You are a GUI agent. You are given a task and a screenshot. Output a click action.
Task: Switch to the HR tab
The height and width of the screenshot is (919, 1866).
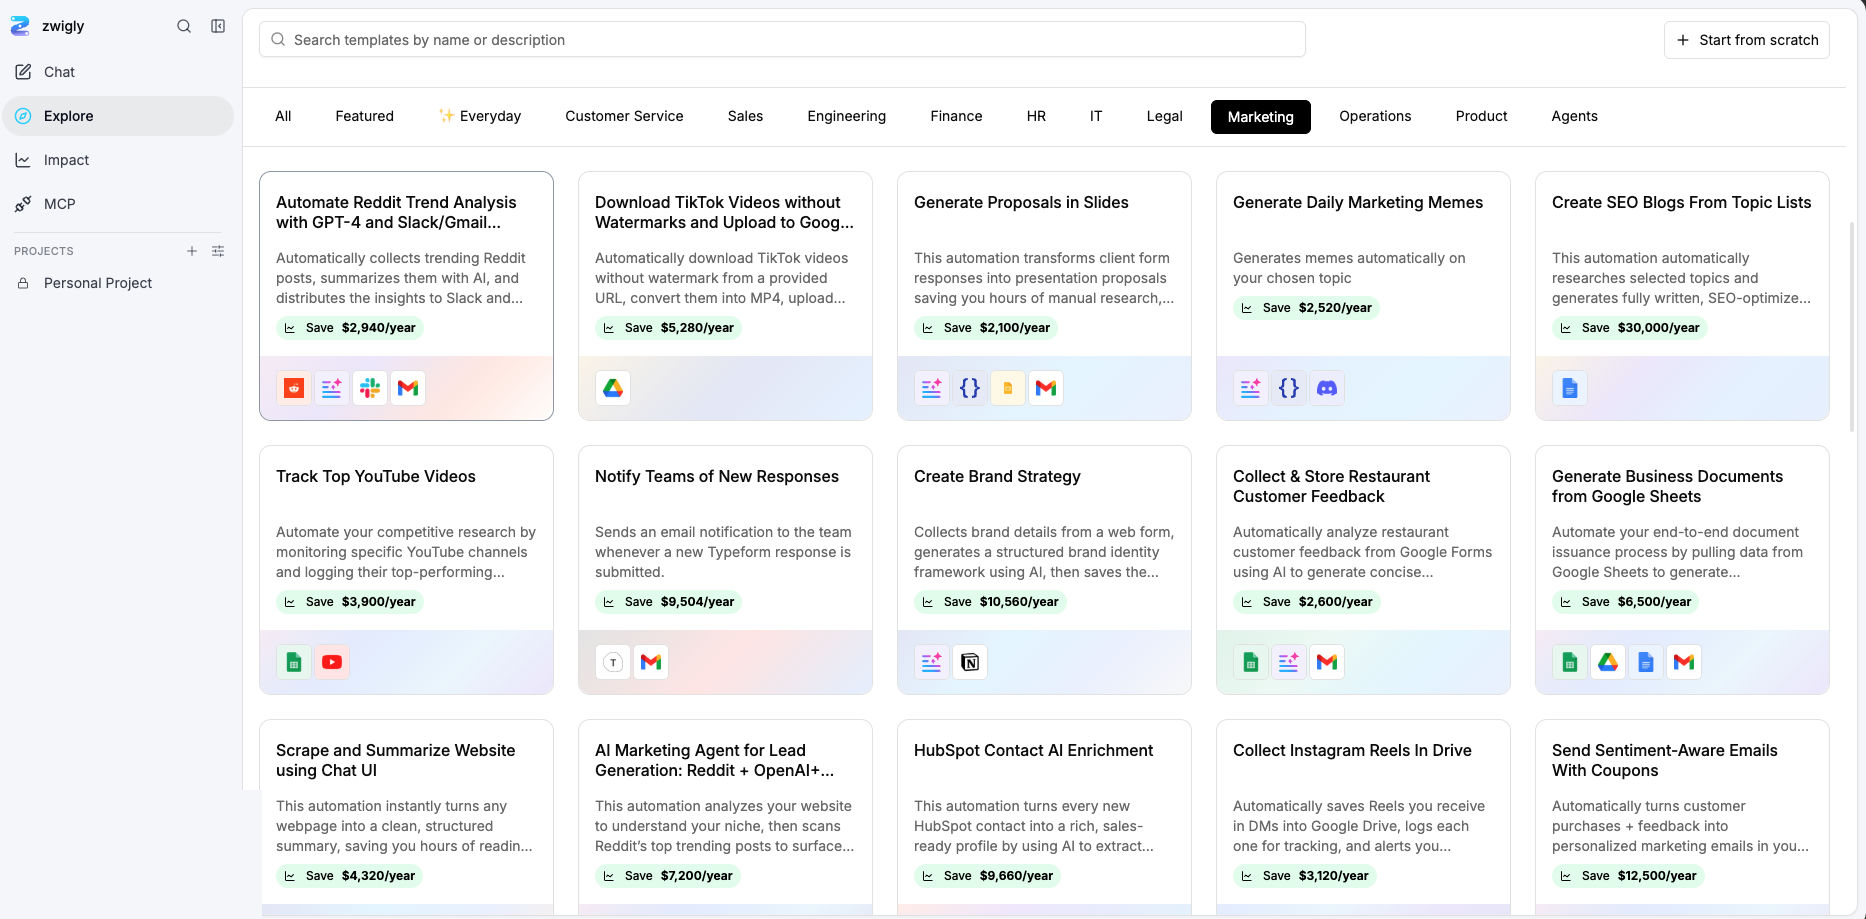[1036, 116]
